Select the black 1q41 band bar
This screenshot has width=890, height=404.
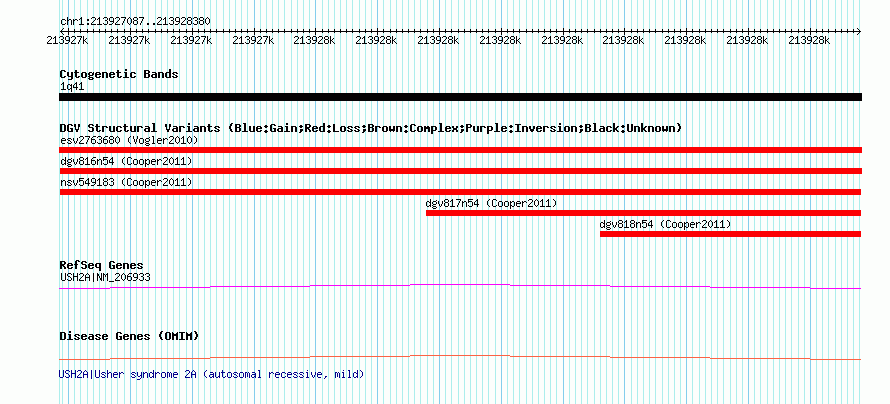[x=460, y=97]
